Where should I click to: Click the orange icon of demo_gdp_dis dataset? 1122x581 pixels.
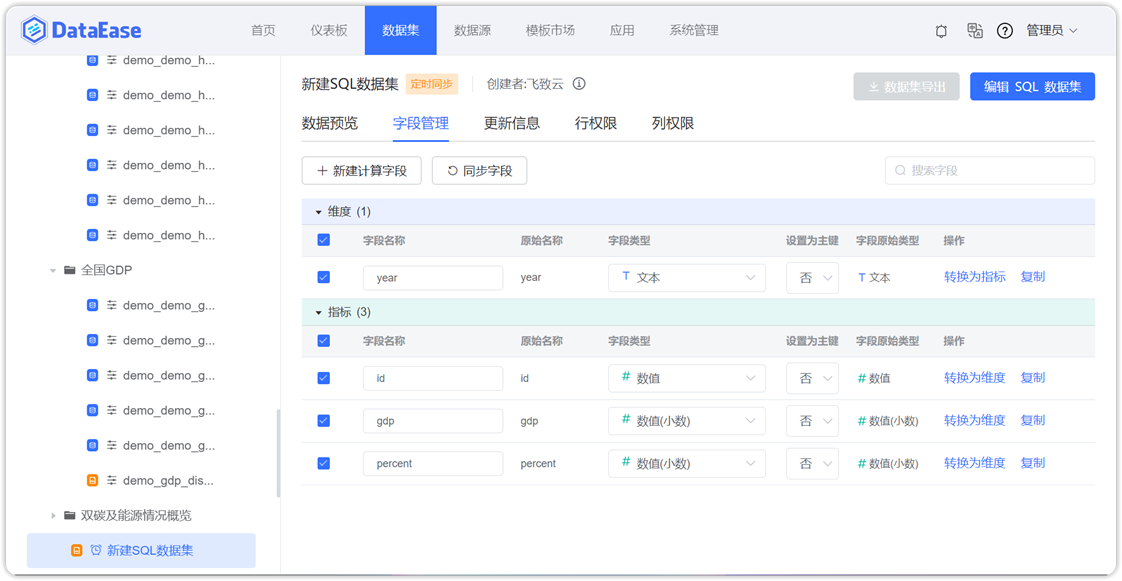point(92,480)
